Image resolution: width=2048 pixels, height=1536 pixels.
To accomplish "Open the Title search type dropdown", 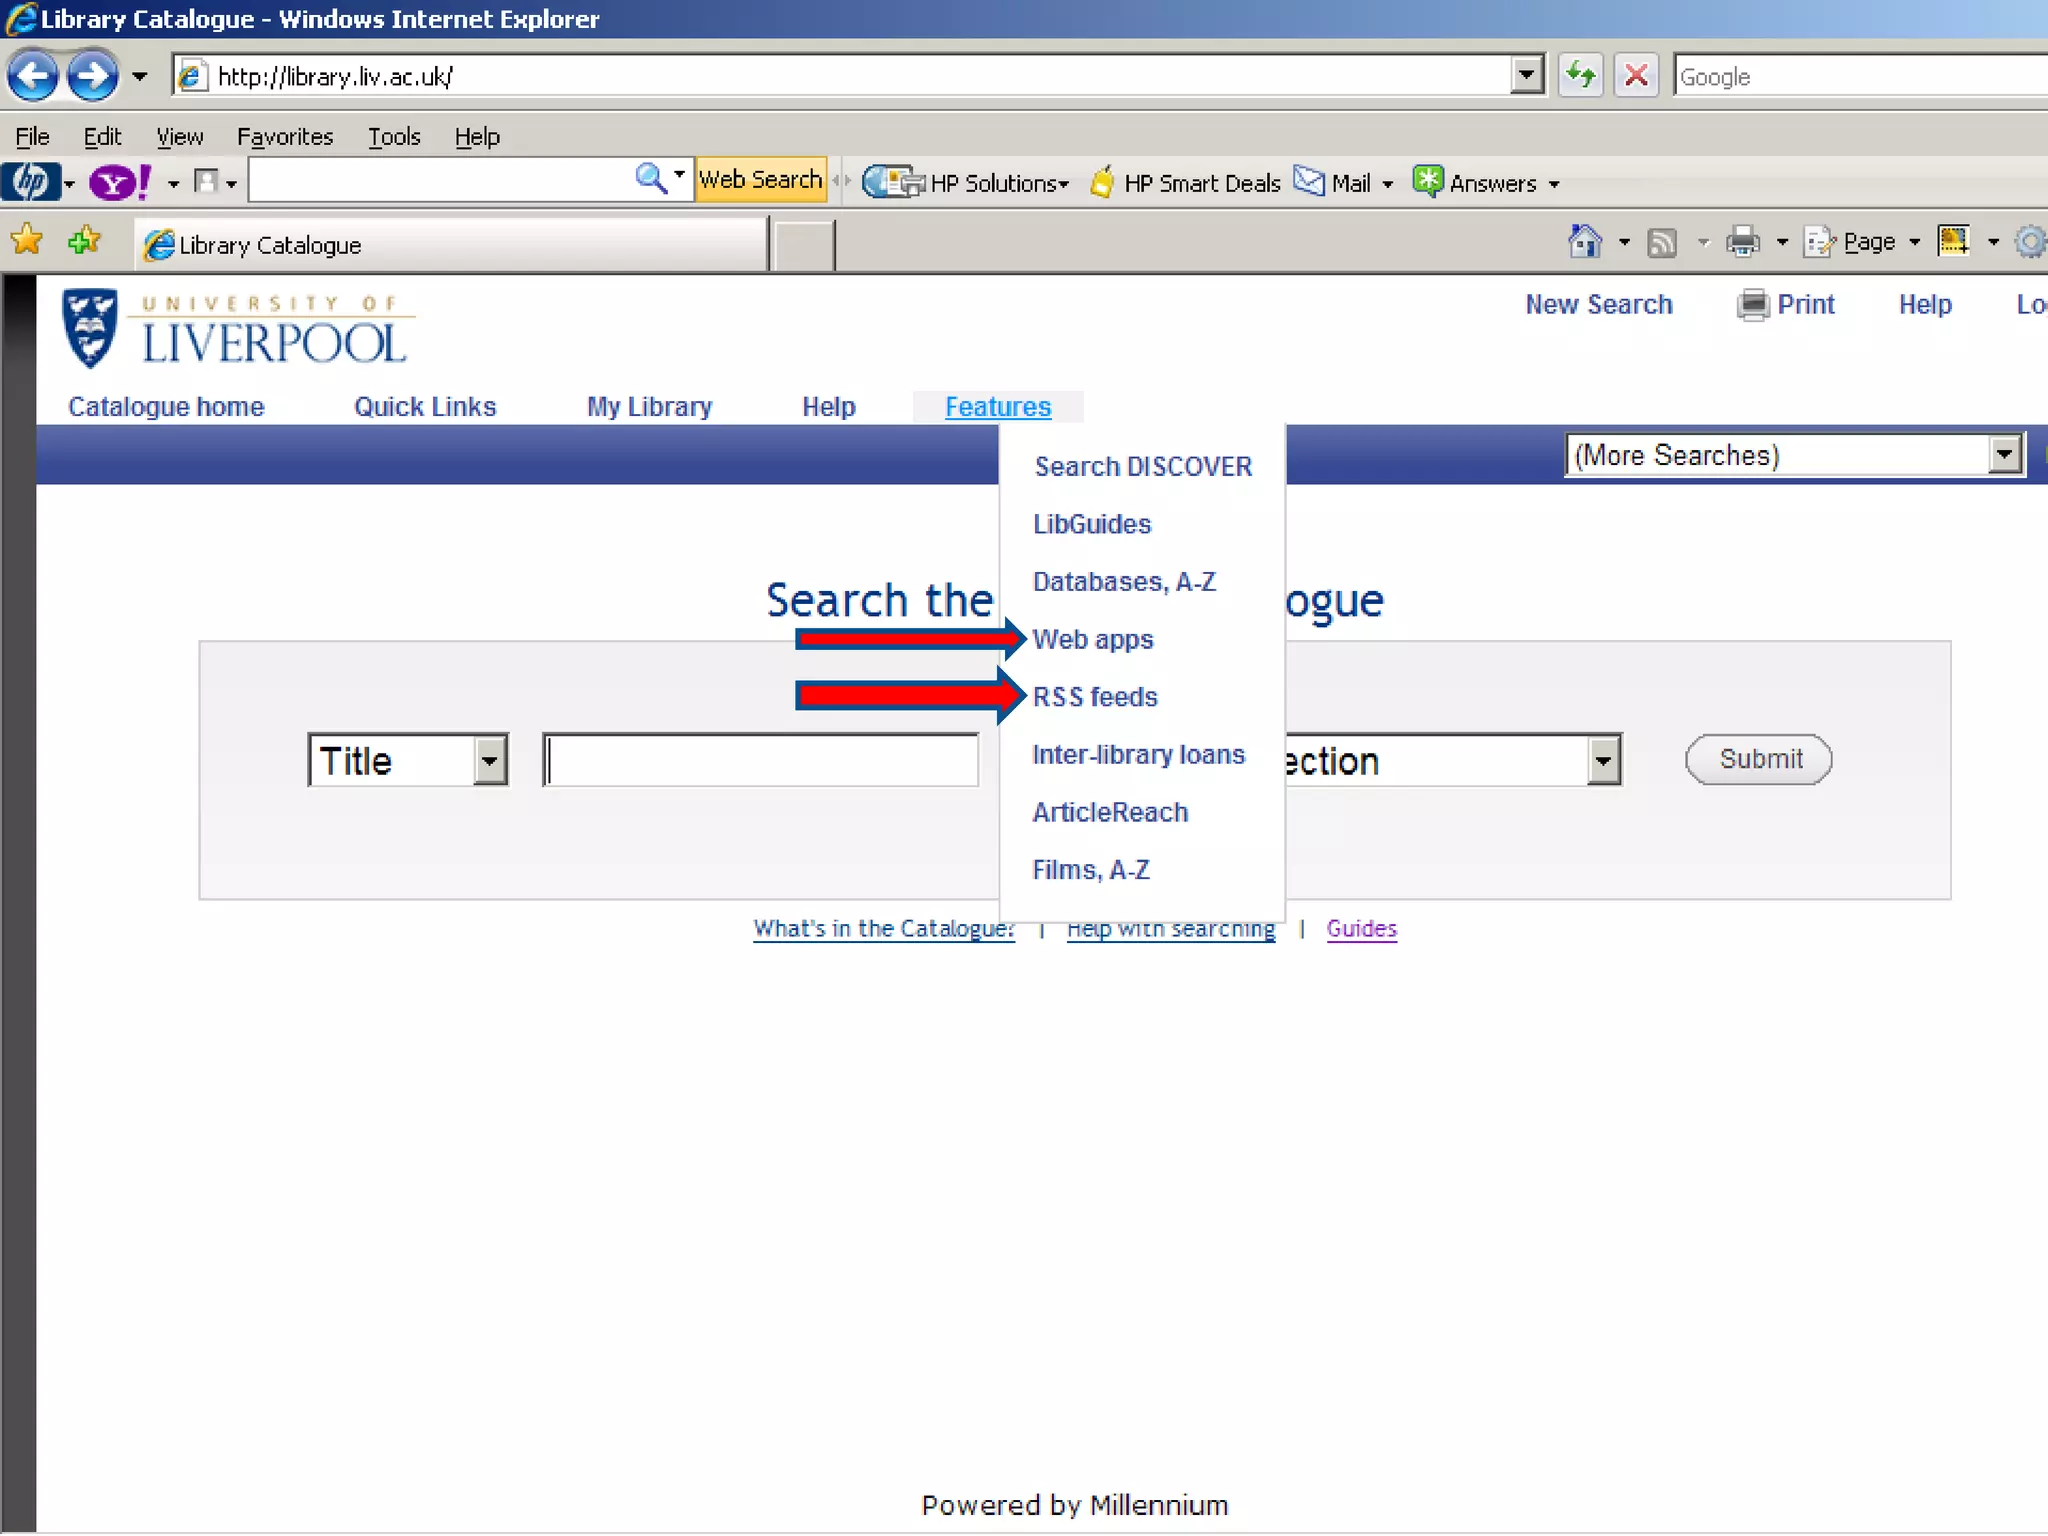I will 489,761.
